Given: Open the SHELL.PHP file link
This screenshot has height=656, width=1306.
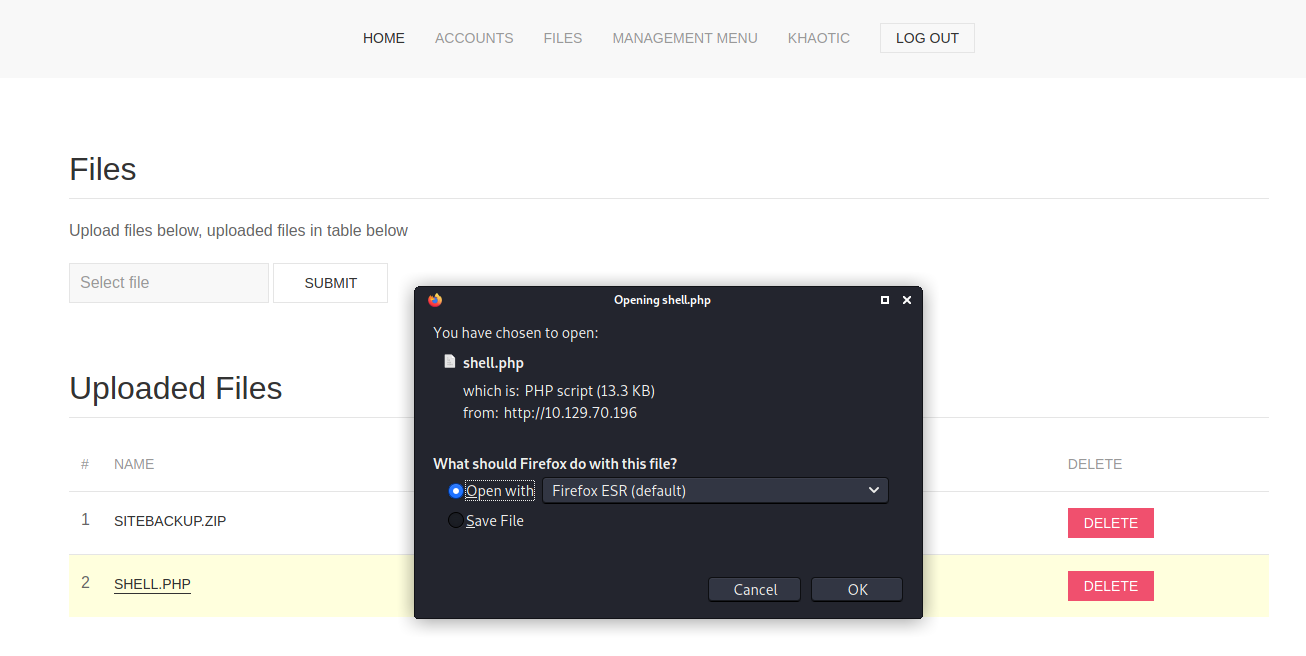Looking at the screenshot, I should click(152, 584).
